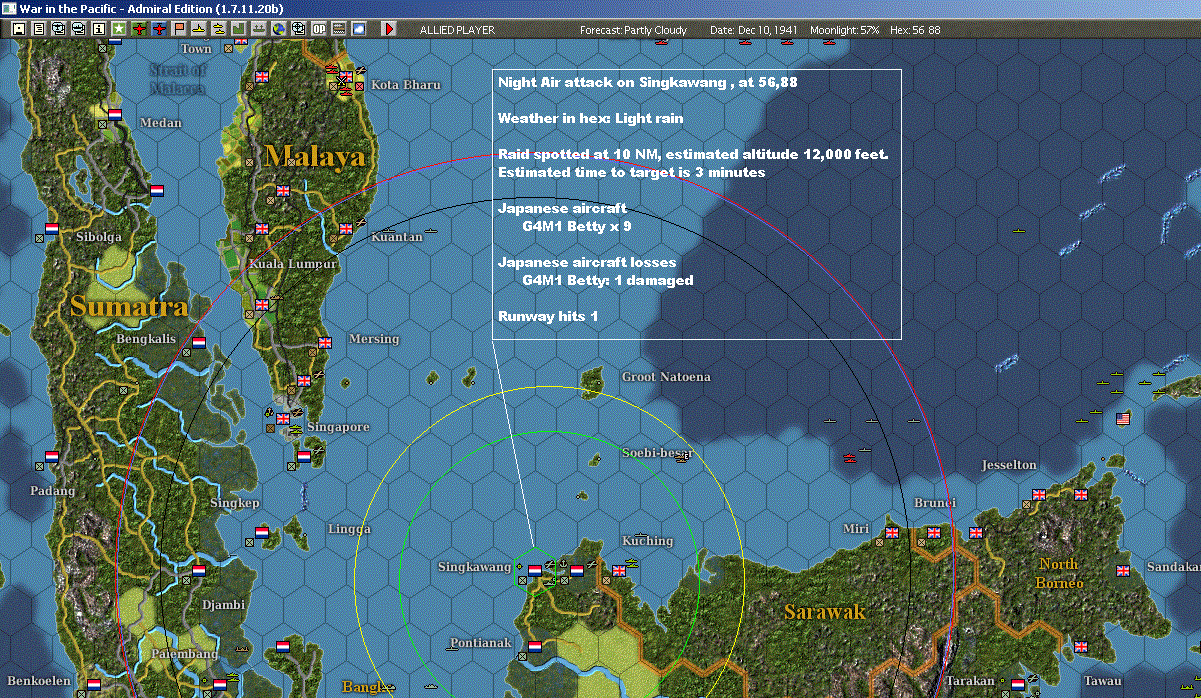Select red plane icon with green background
The image size is (1201, 698).
tap(139, 29)
